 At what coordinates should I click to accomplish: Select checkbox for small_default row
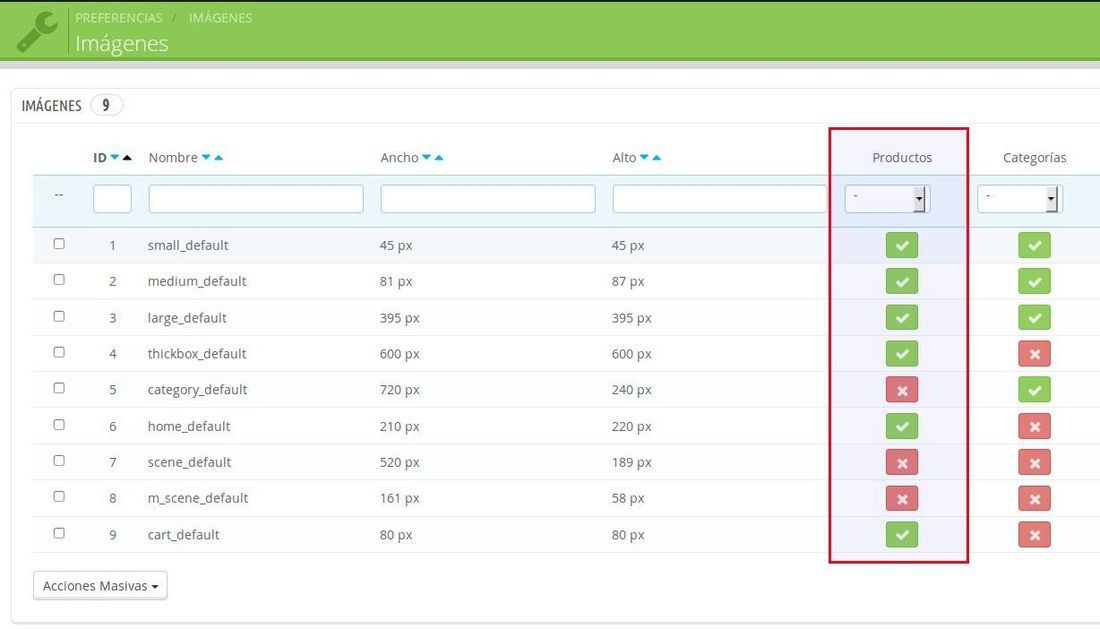(59, 243)
